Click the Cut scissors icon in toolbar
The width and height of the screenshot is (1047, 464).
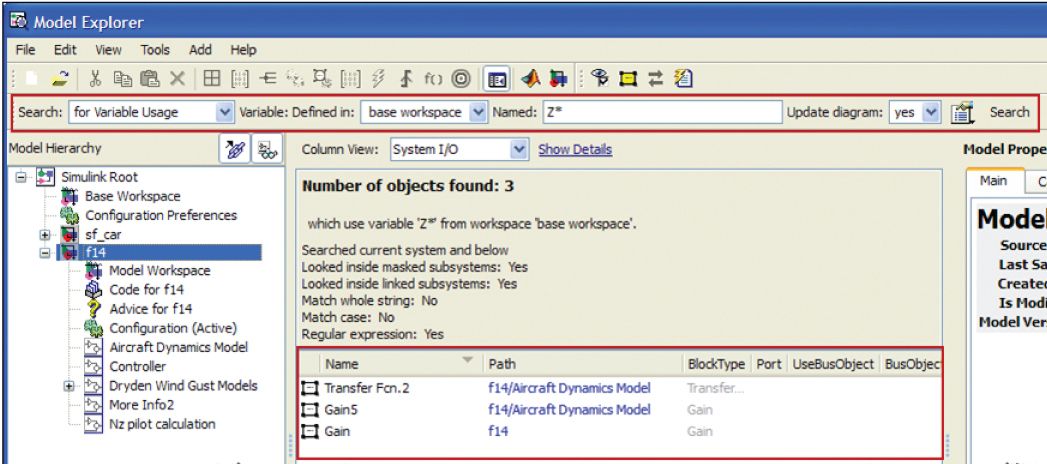(96, 78)
